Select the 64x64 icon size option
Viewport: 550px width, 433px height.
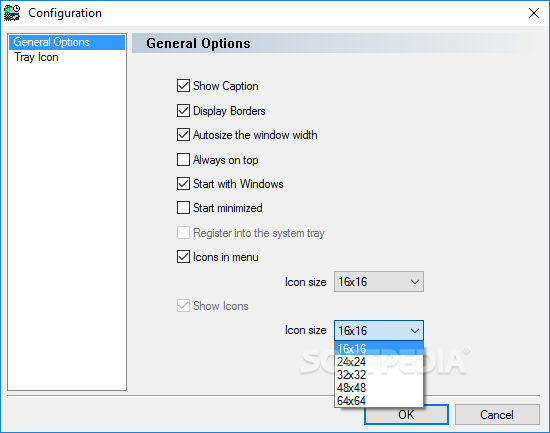pyautogui.click(x=379, y=401)
